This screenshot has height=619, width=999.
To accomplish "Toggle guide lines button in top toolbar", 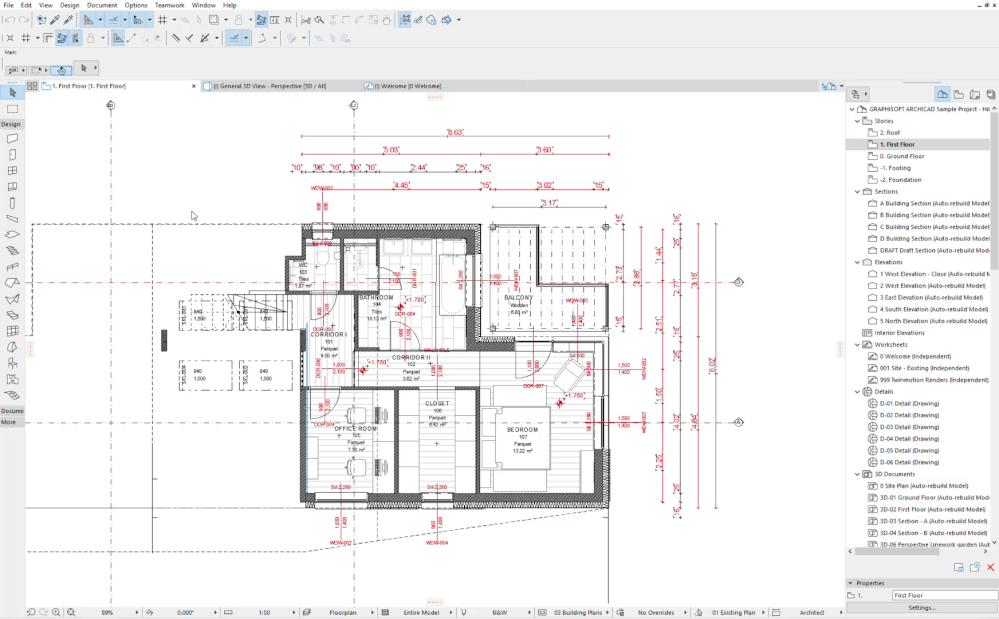I will tap(89, 20).
